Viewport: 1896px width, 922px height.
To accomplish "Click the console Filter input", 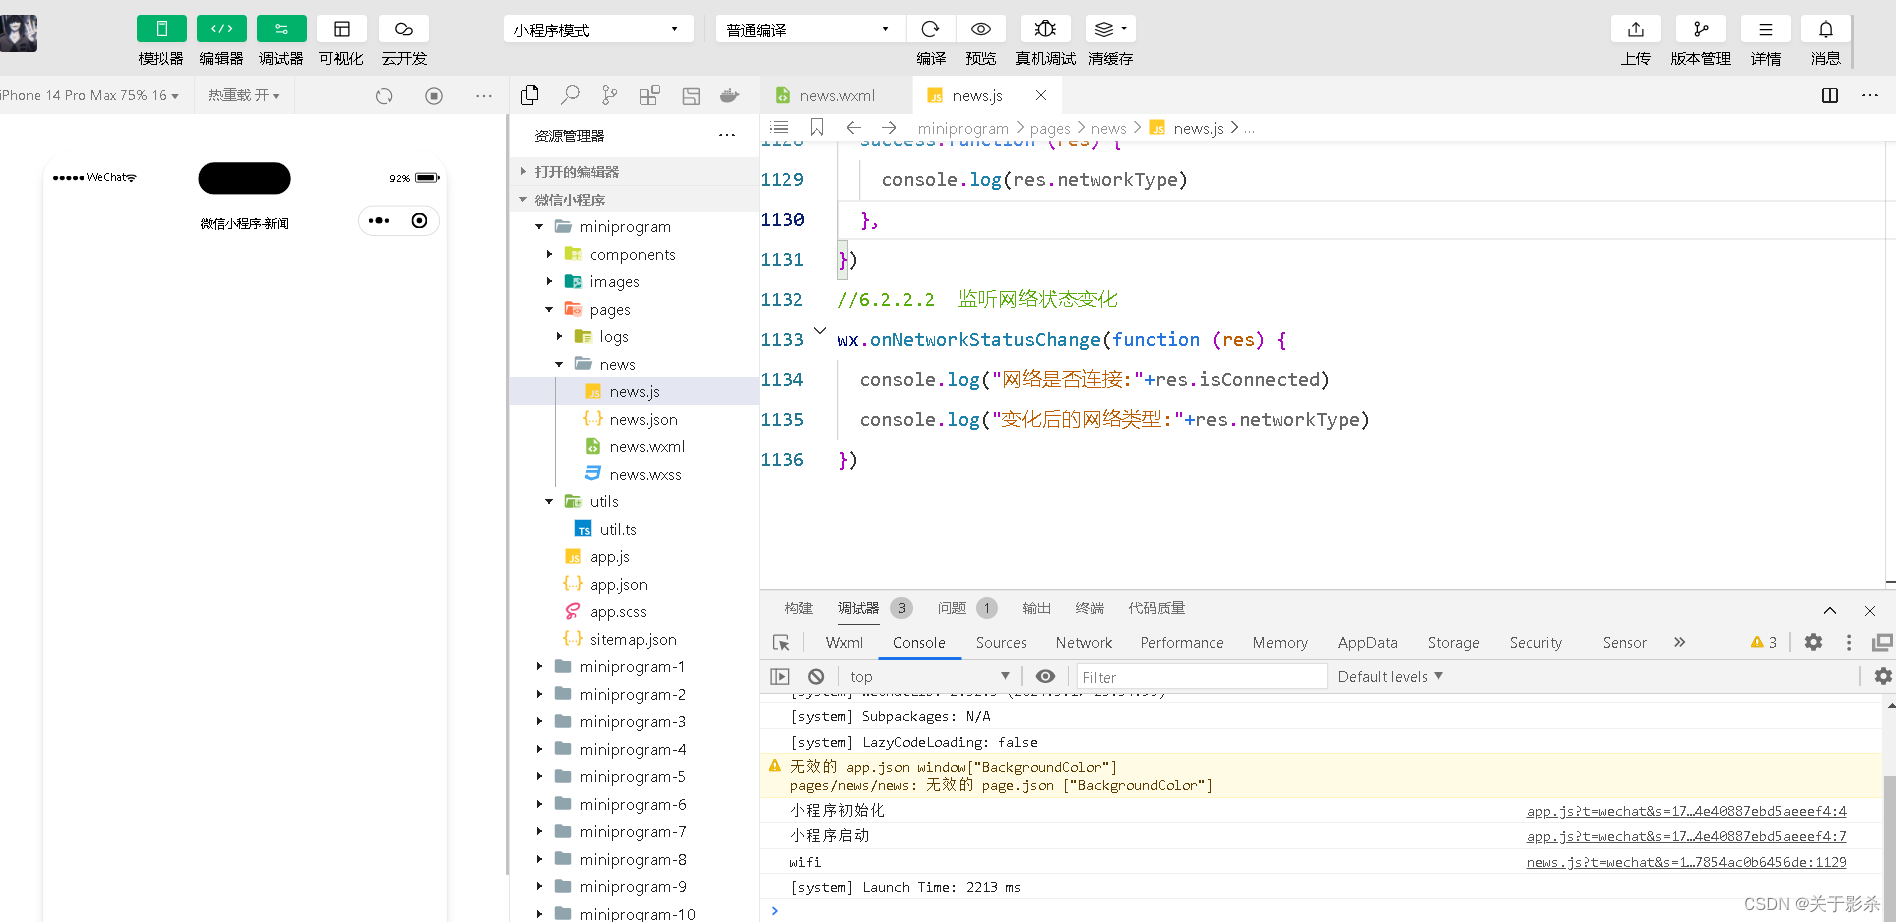I will [x=1201, y=677].
